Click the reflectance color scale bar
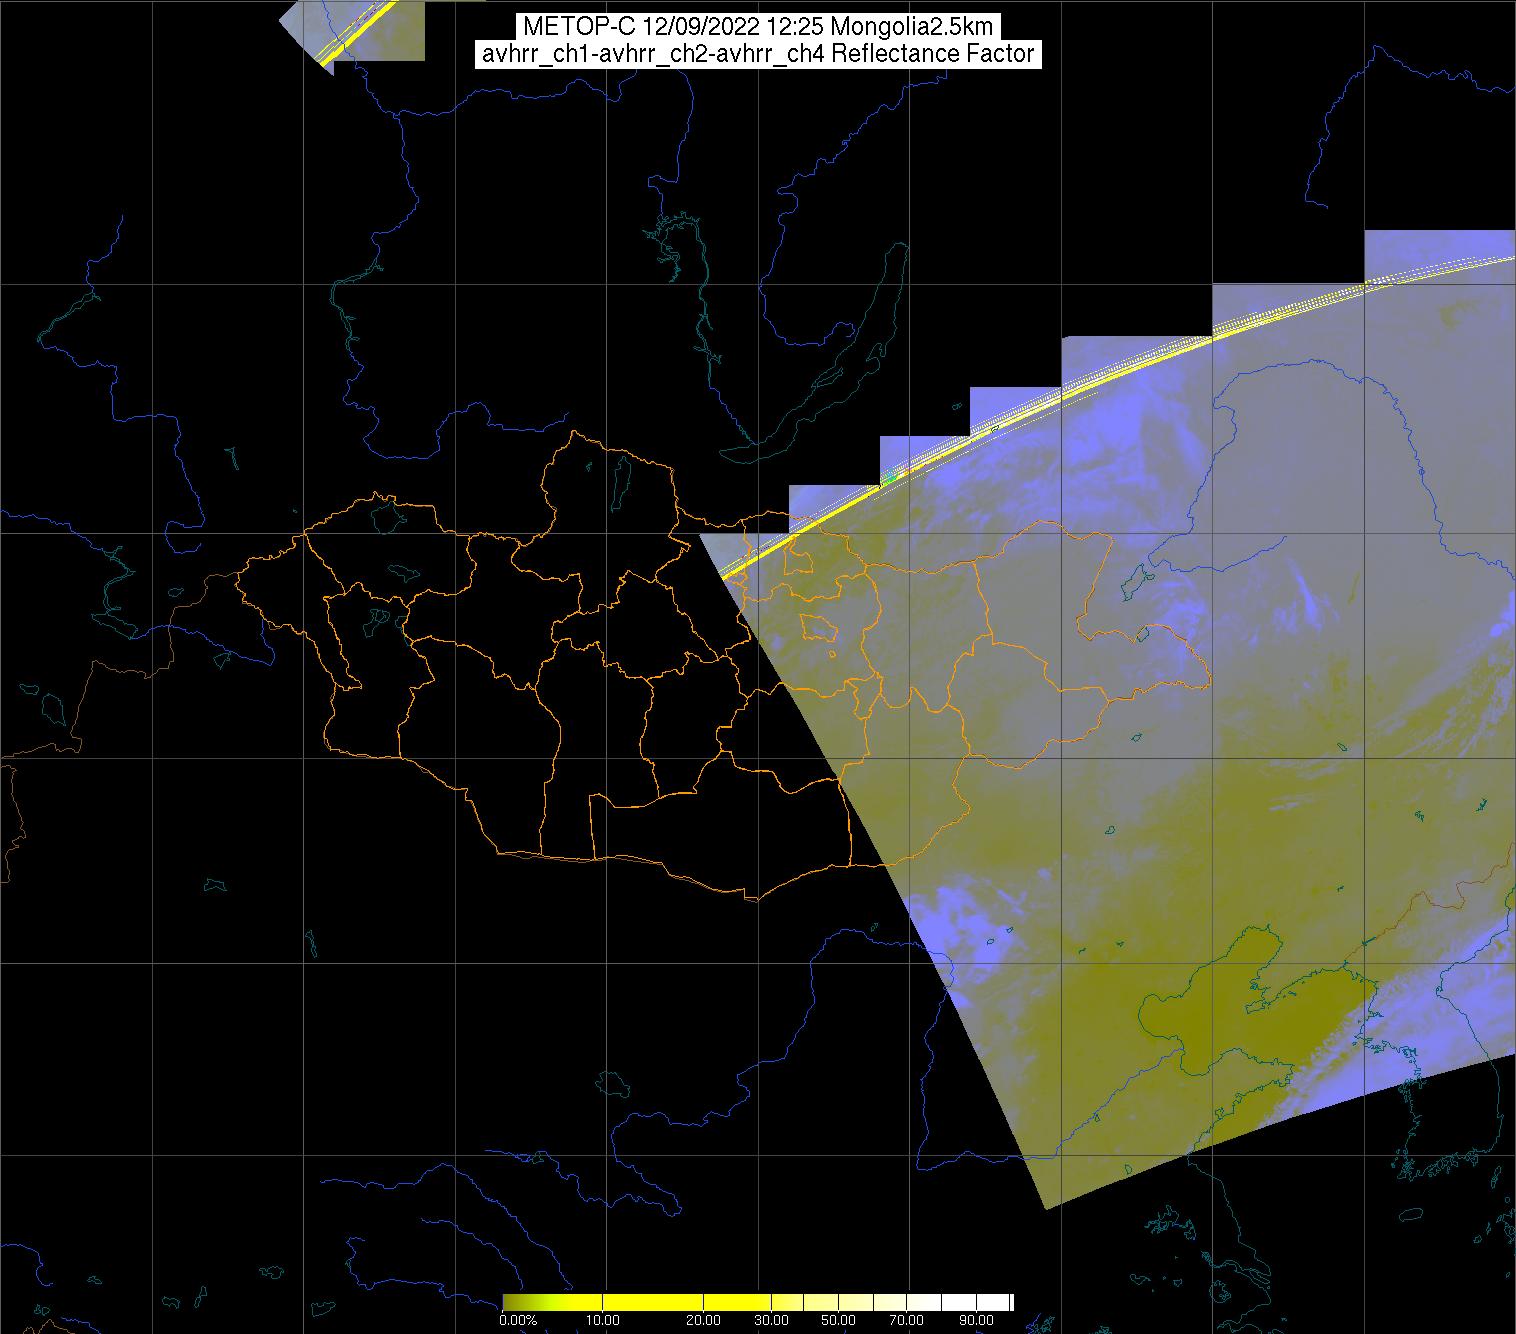This screenshot has width=1516, height=1334. point(758,1302)
